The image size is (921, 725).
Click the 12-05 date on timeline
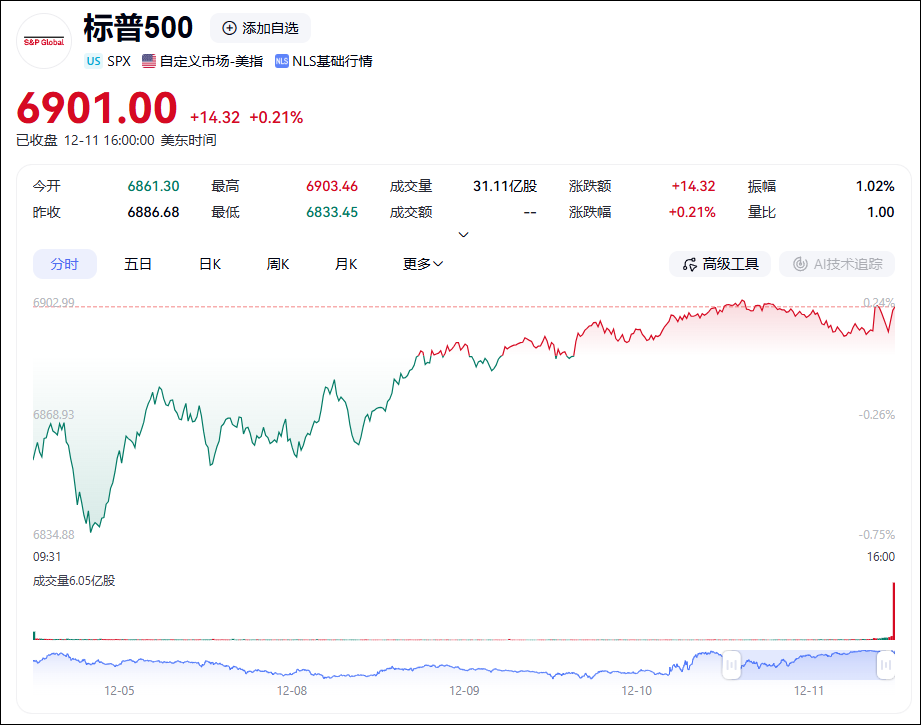pyautogui.click(x=119, y=691)
